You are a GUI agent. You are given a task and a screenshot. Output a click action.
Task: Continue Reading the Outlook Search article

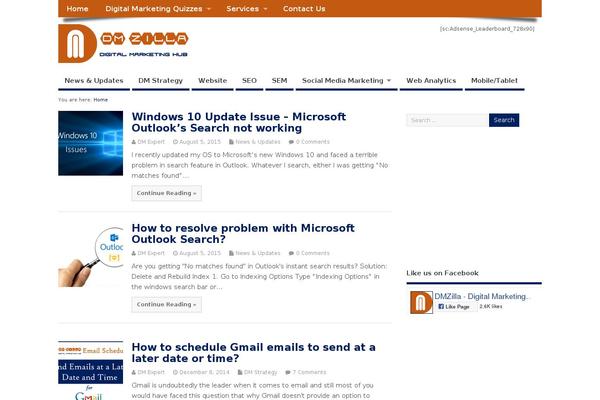[x=166, y=305]
